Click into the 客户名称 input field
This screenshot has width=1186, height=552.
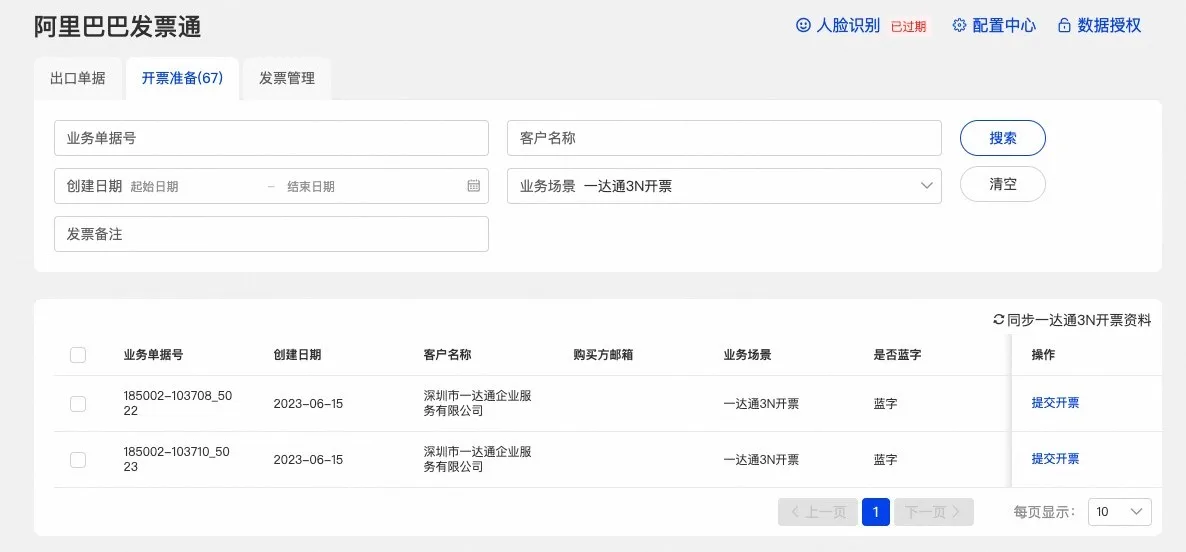tap(724, 139)
